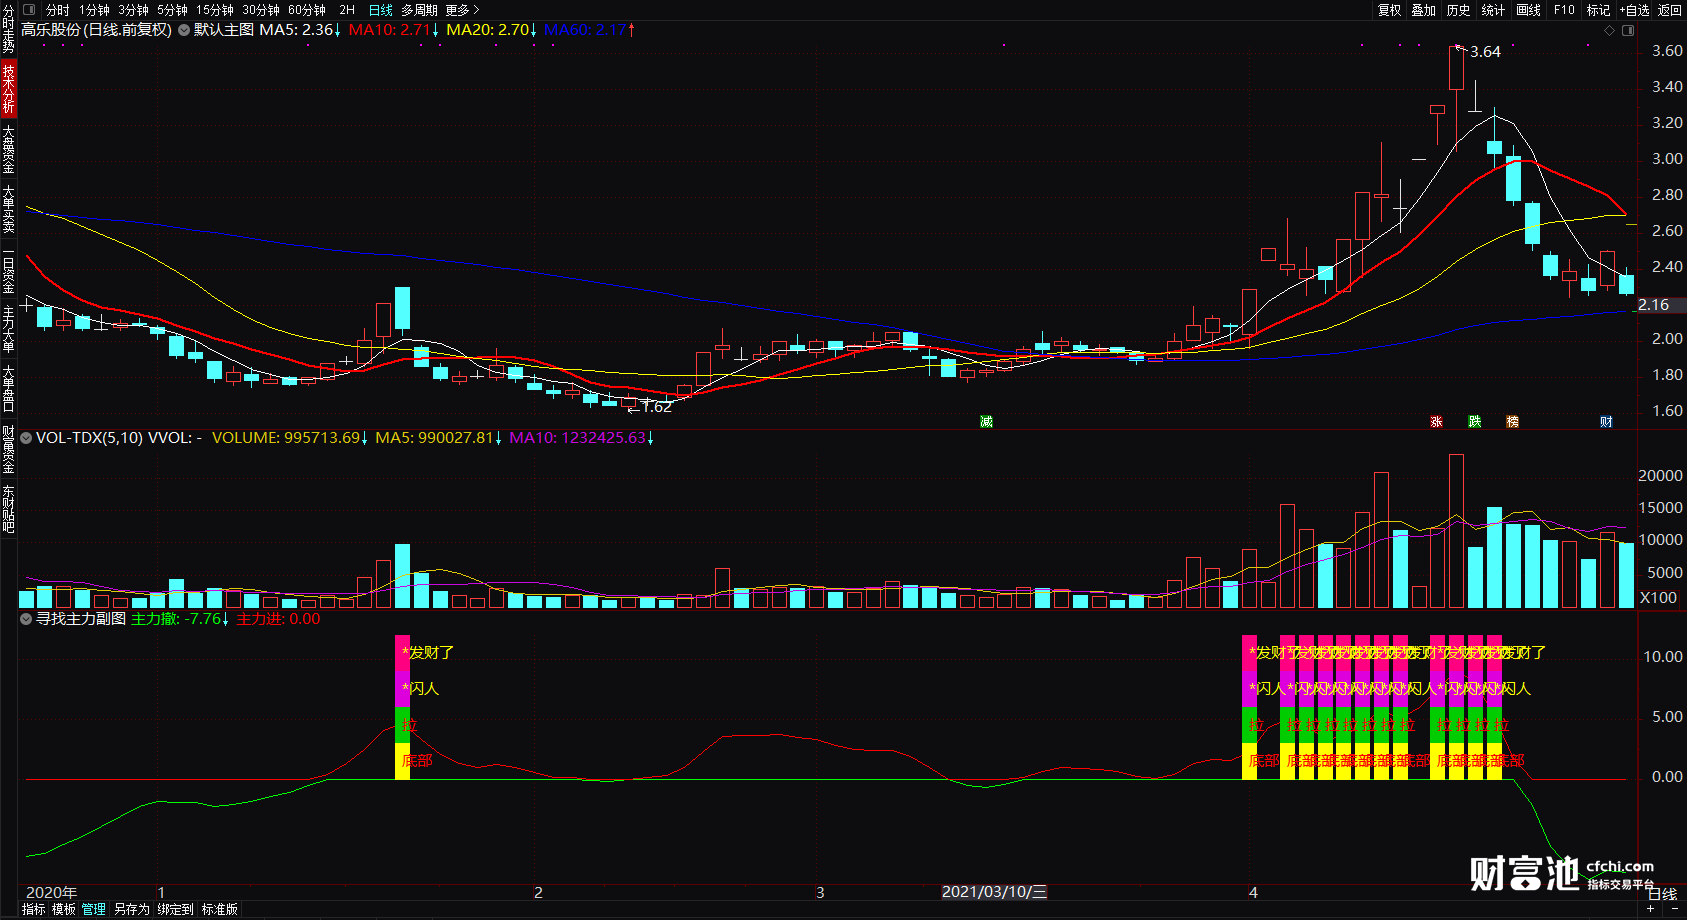1687x920 pixels.
Task: Open 历史 history view
Action: pos(1458,9)
